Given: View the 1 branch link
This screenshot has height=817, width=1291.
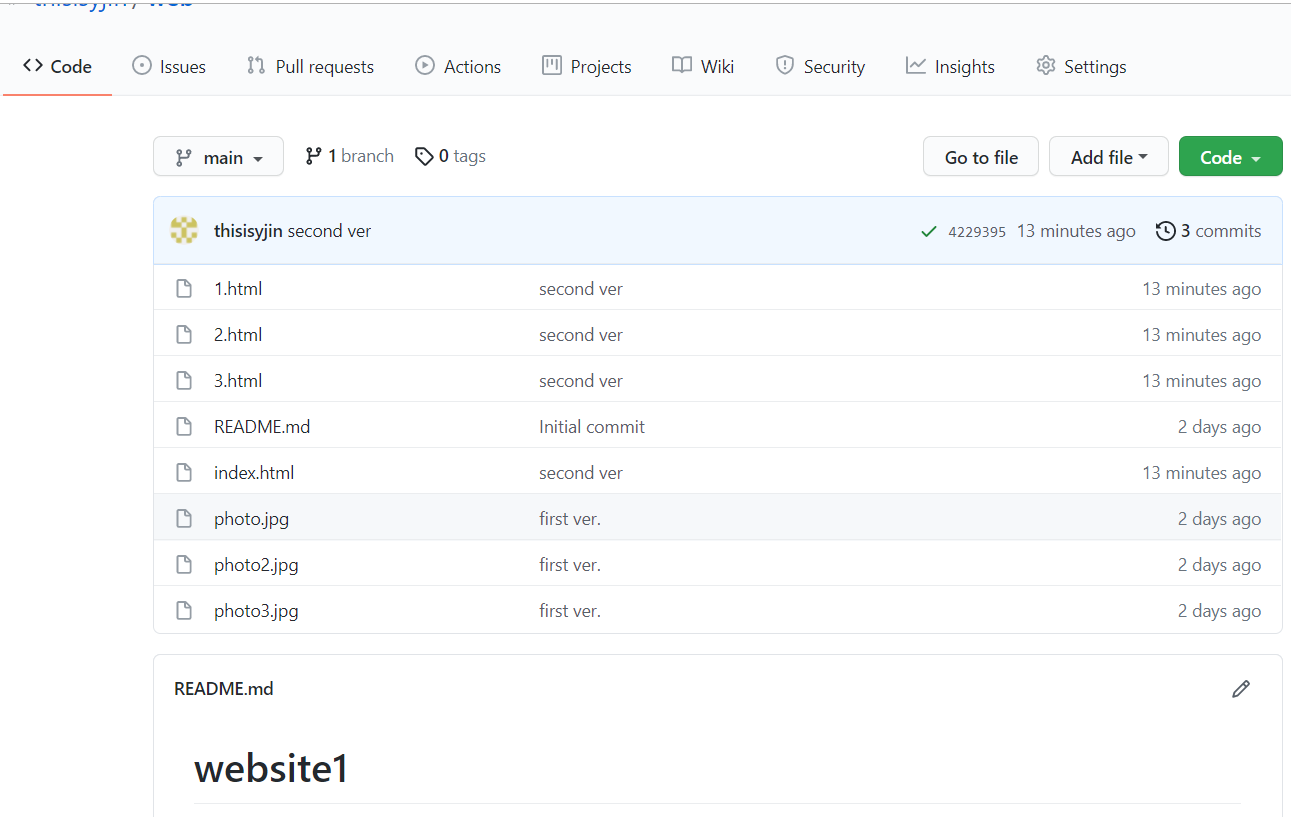Looking at the screenshot, I should coord(349,156).
